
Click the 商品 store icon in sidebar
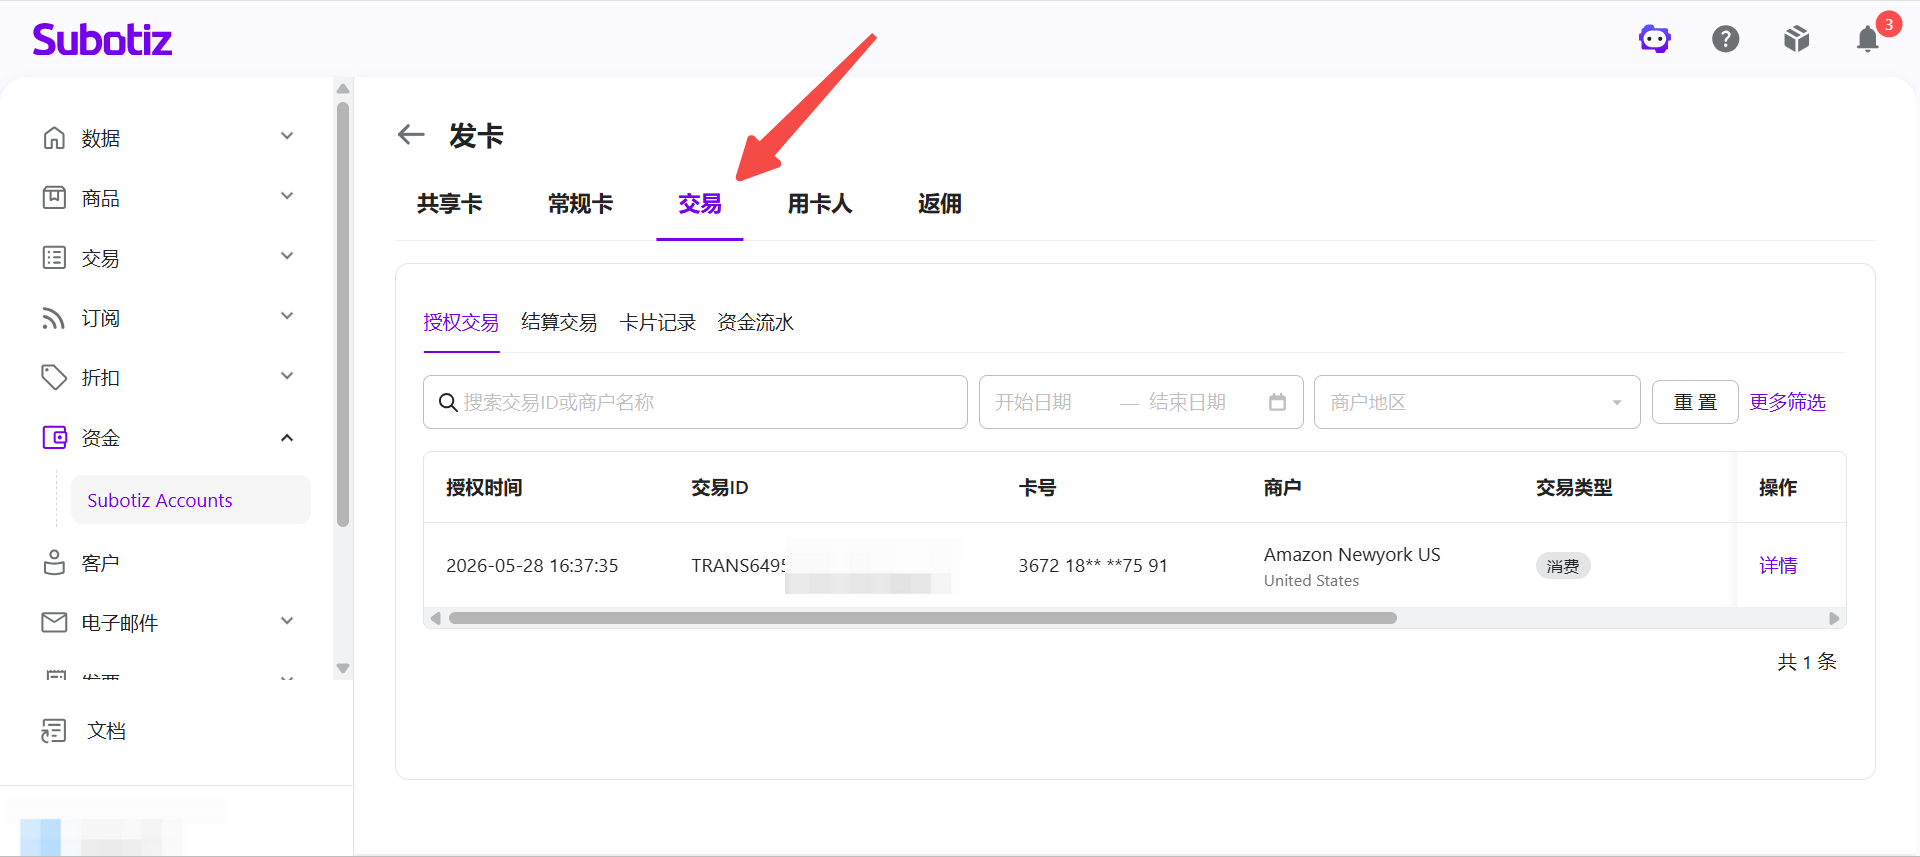coord(54,197)
